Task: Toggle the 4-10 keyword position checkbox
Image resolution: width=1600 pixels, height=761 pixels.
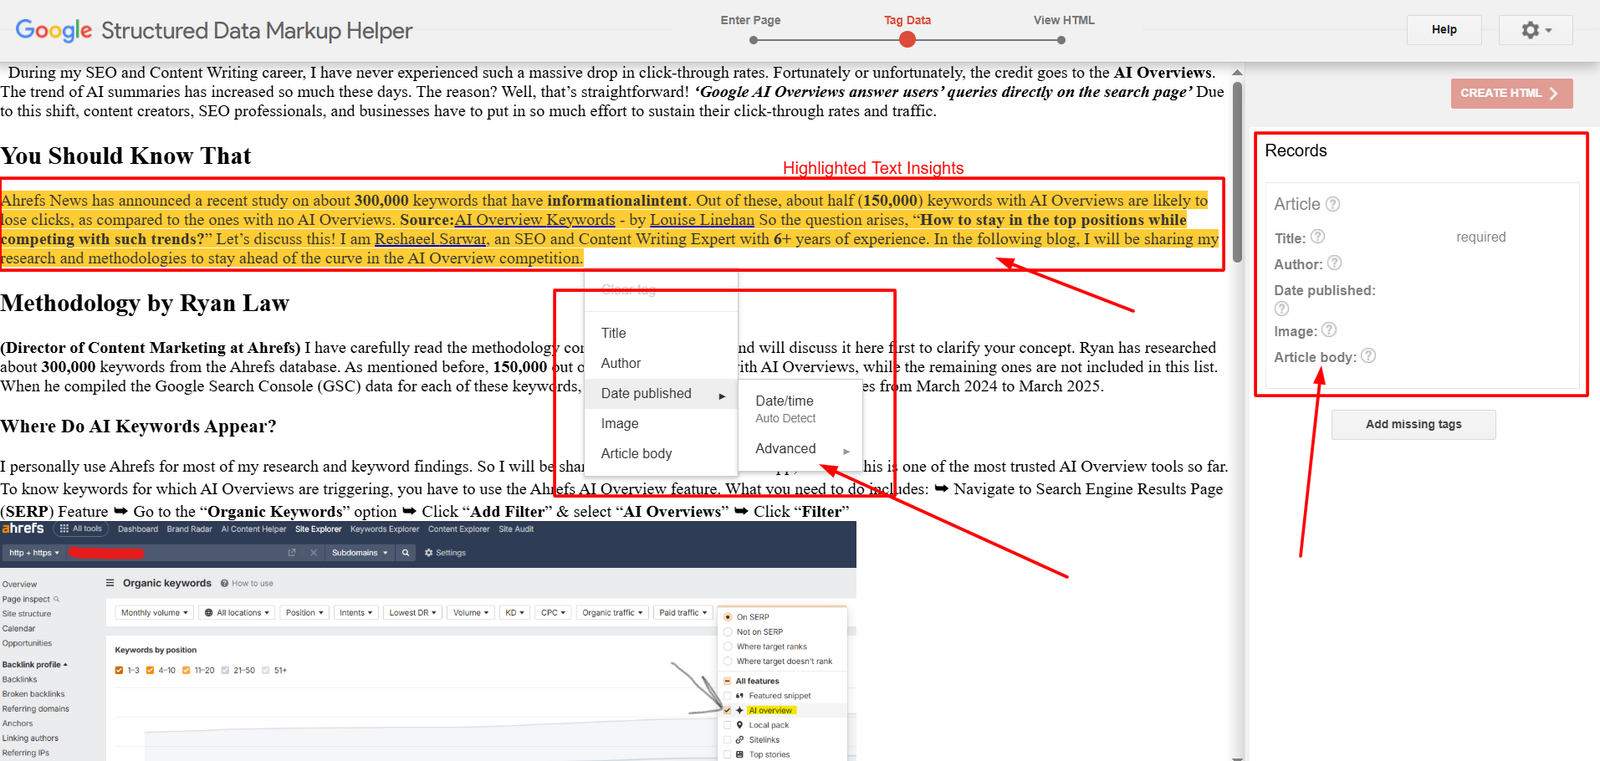Action: point(150,670)
